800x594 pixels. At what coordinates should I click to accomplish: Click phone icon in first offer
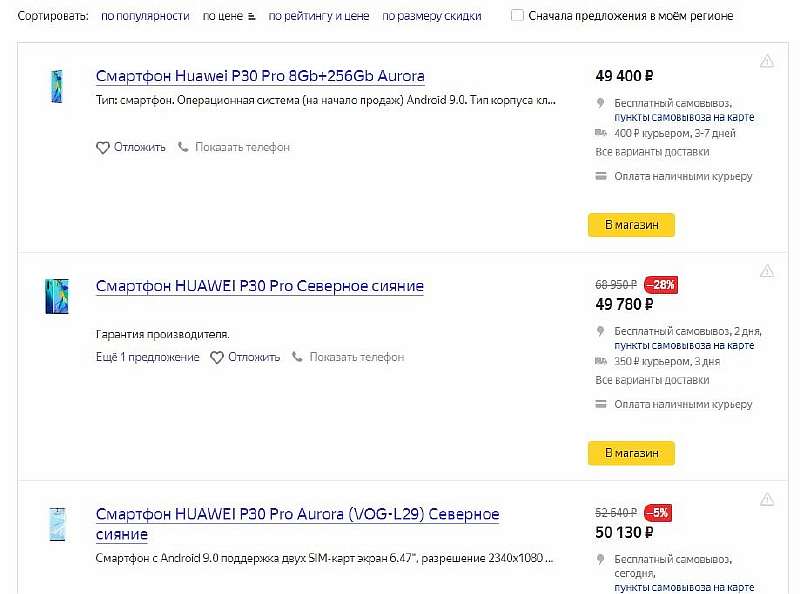click(183, 147)
